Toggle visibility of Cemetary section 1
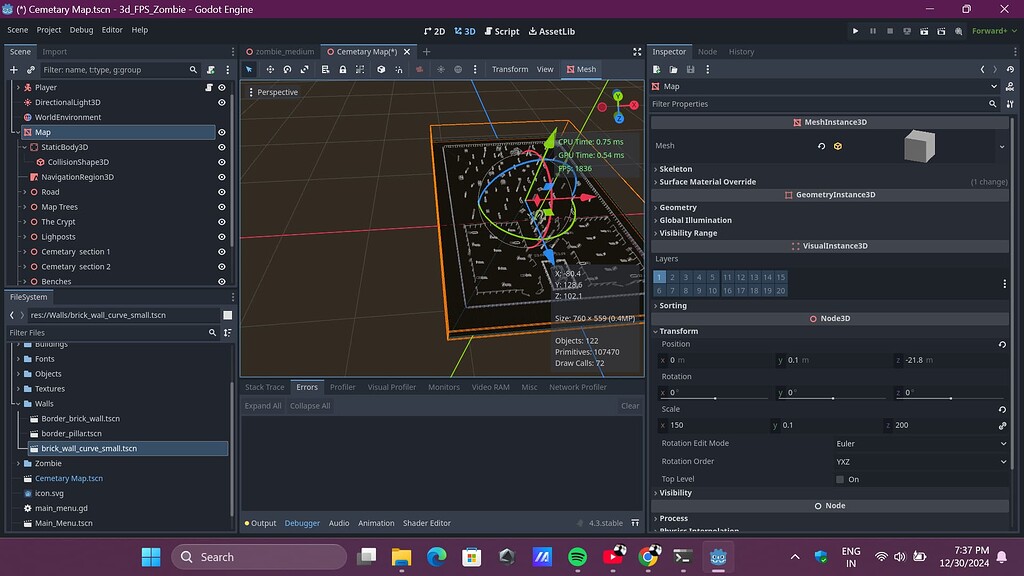The height and width of the screenshot is (576, 1024). (222, 252)
